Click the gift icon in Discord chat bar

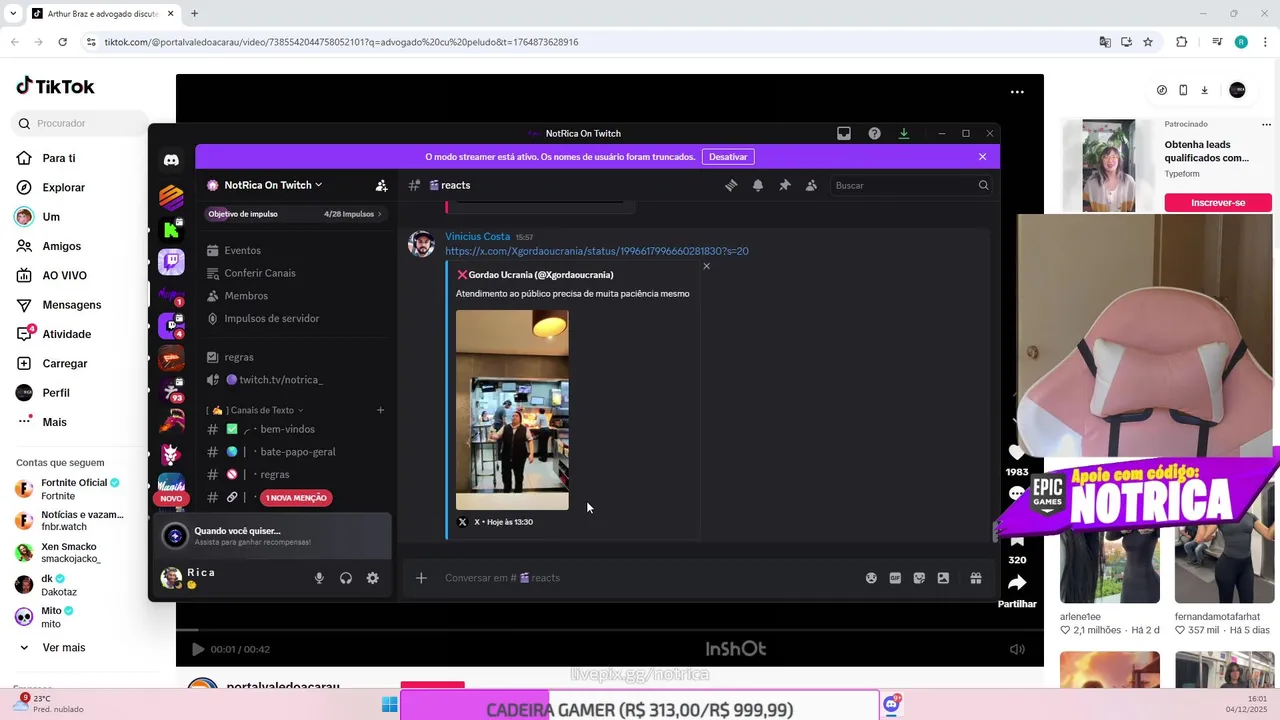click(976, 578)
